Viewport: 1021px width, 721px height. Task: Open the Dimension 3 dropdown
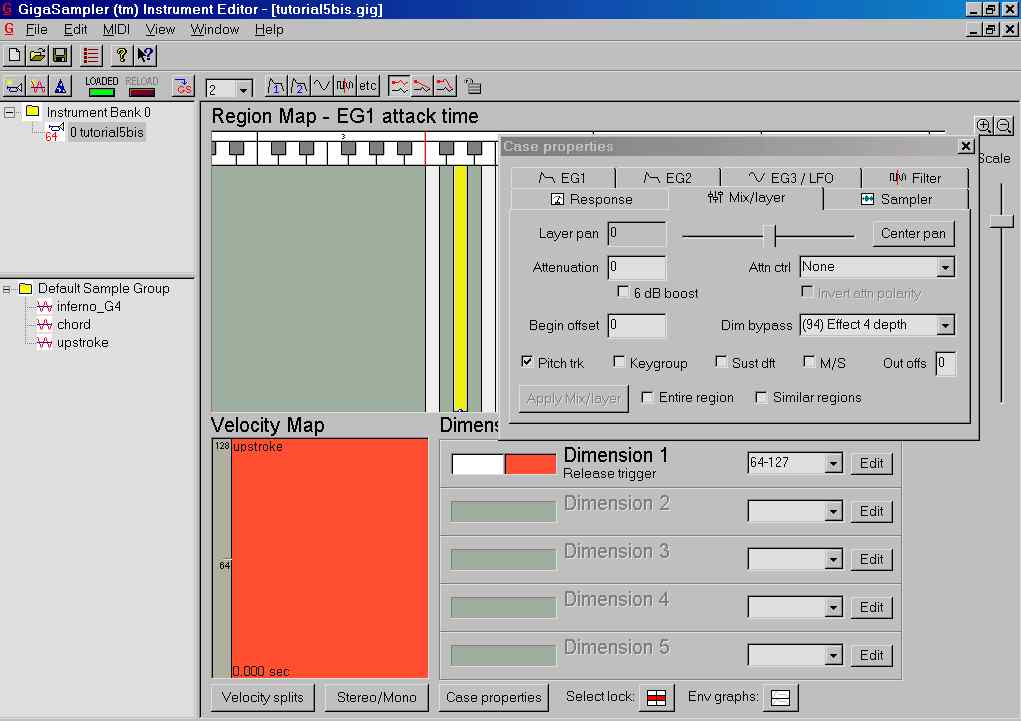(833, 559)
